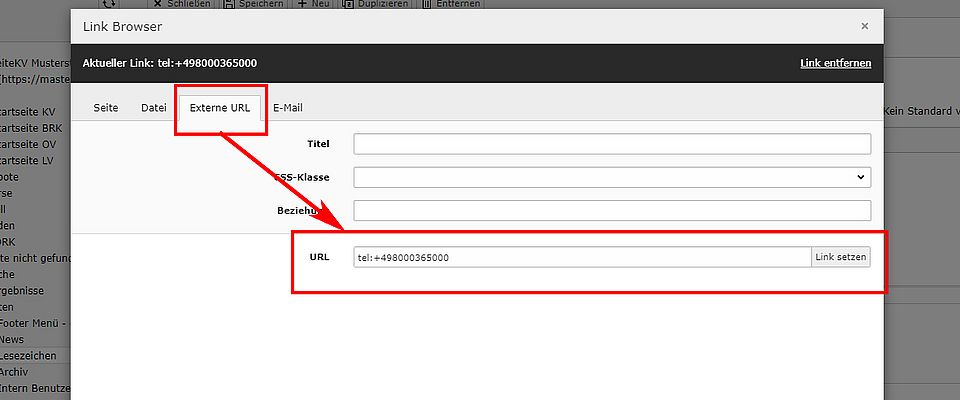Focus the Titel text field
The height and width of the screenshot is (400, 960).
pyautogui.click(x=612, y=144)
